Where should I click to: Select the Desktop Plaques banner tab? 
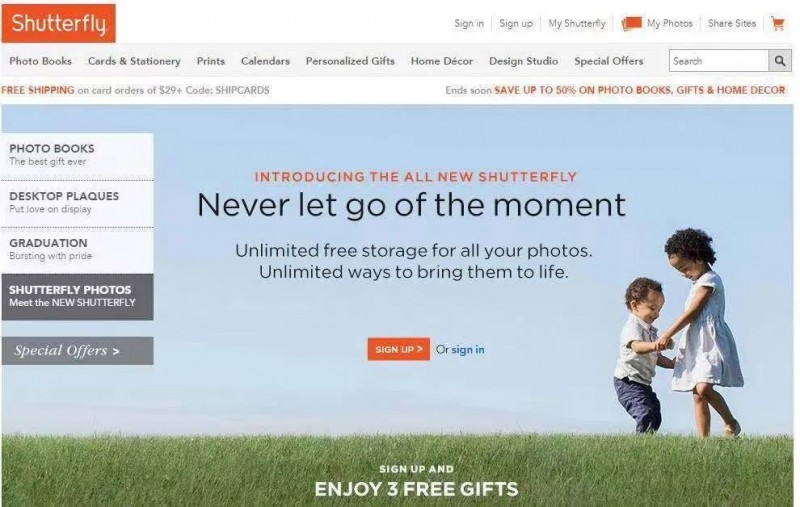click(x=78, y=204)
